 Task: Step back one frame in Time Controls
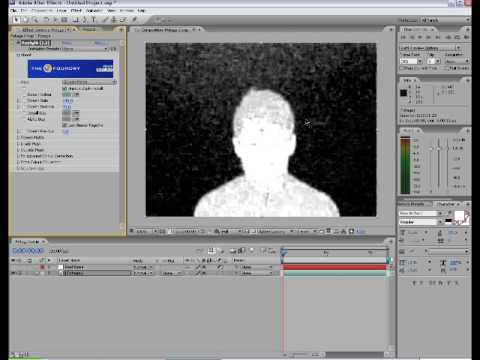413,37
